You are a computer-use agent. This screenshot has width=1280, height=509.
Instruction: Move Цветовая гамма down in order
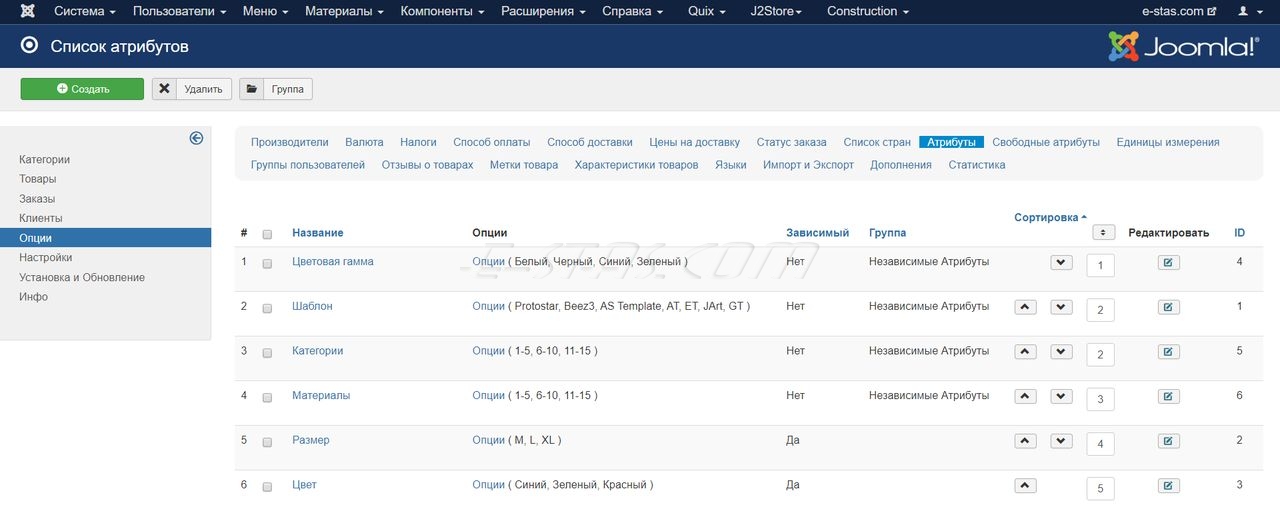click(1061, 263)
